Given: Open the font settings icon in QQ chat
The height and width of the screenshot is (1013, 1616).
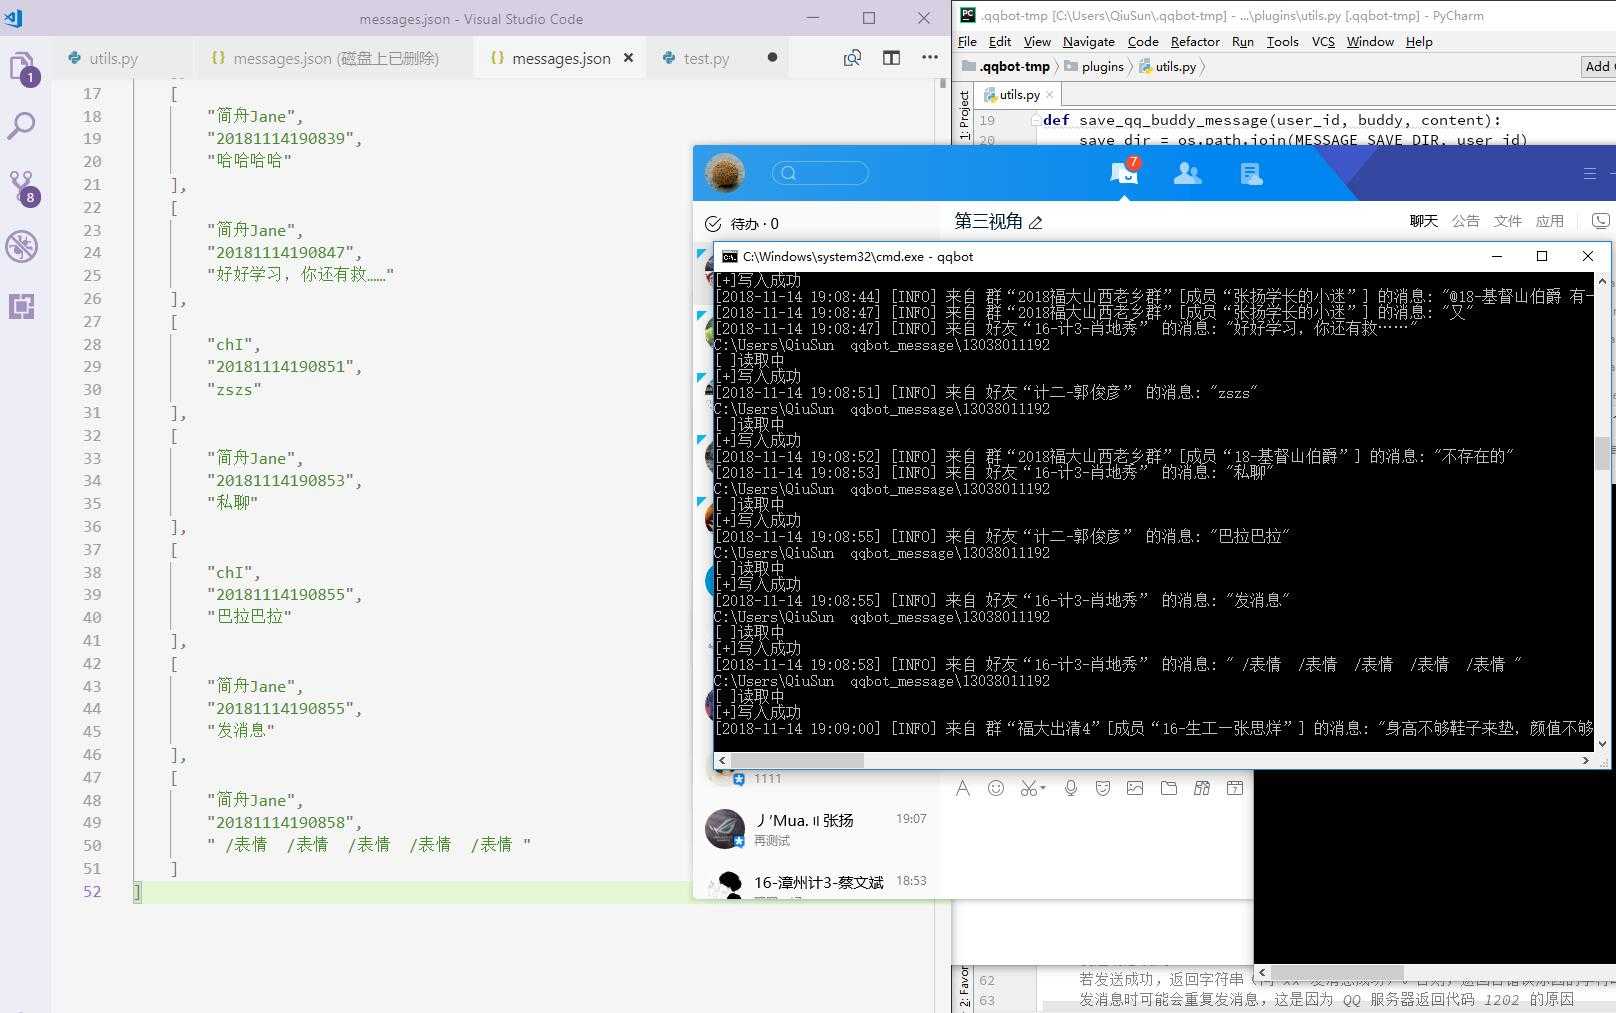Looking at the screenshot, I should [962, 788].
